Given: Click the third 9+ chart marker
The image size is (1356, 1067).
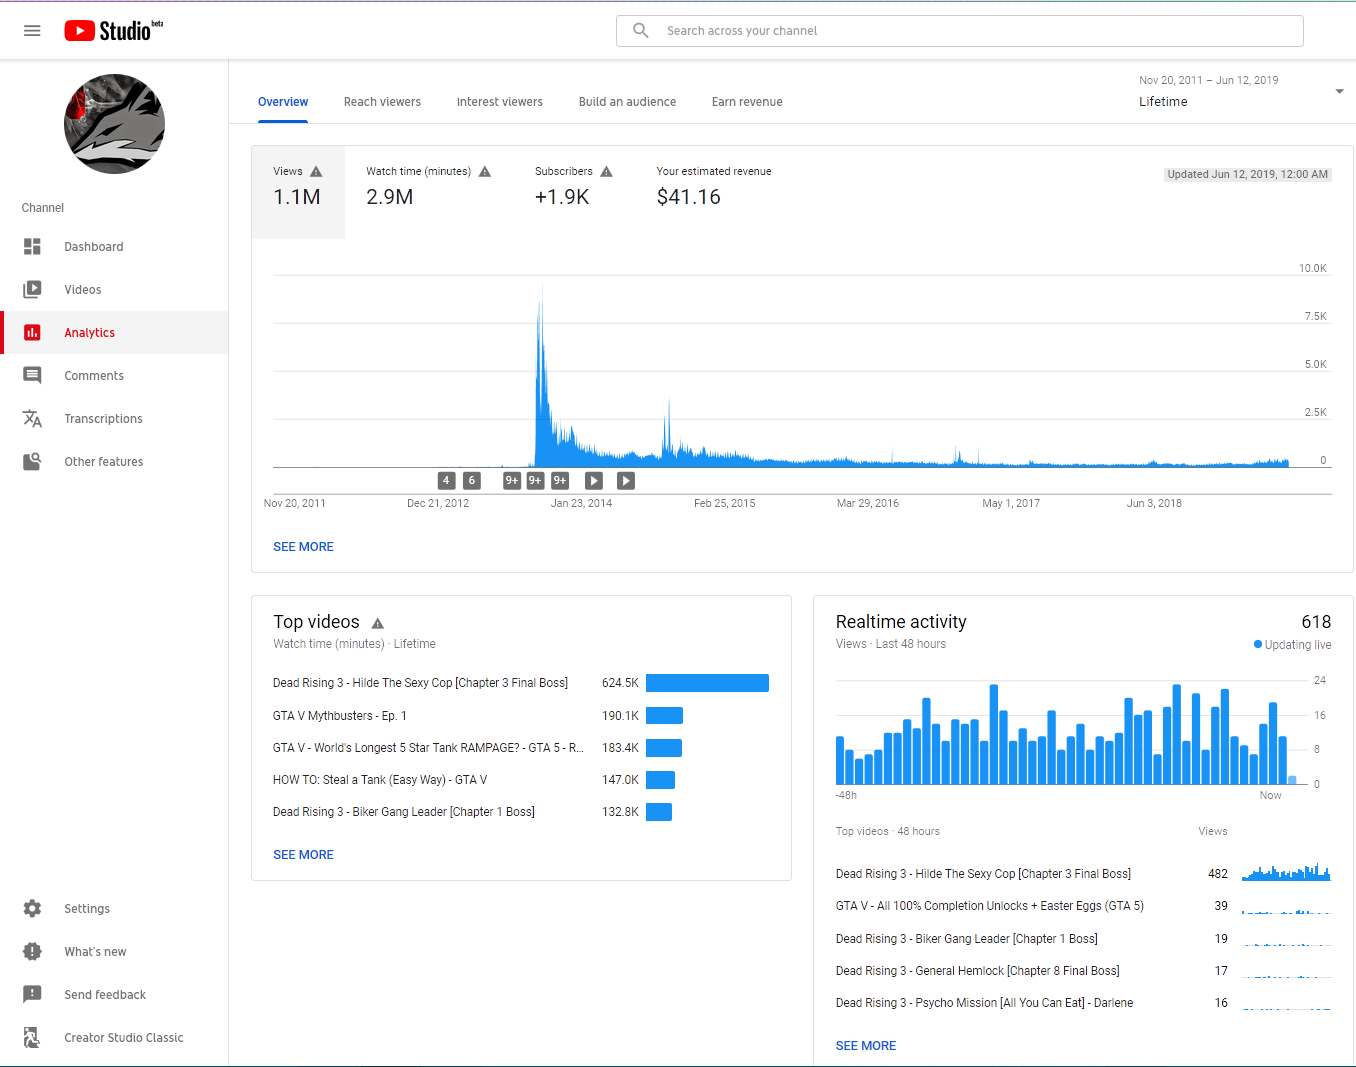Looking at the screenshot, I should (x=560, y=481).
